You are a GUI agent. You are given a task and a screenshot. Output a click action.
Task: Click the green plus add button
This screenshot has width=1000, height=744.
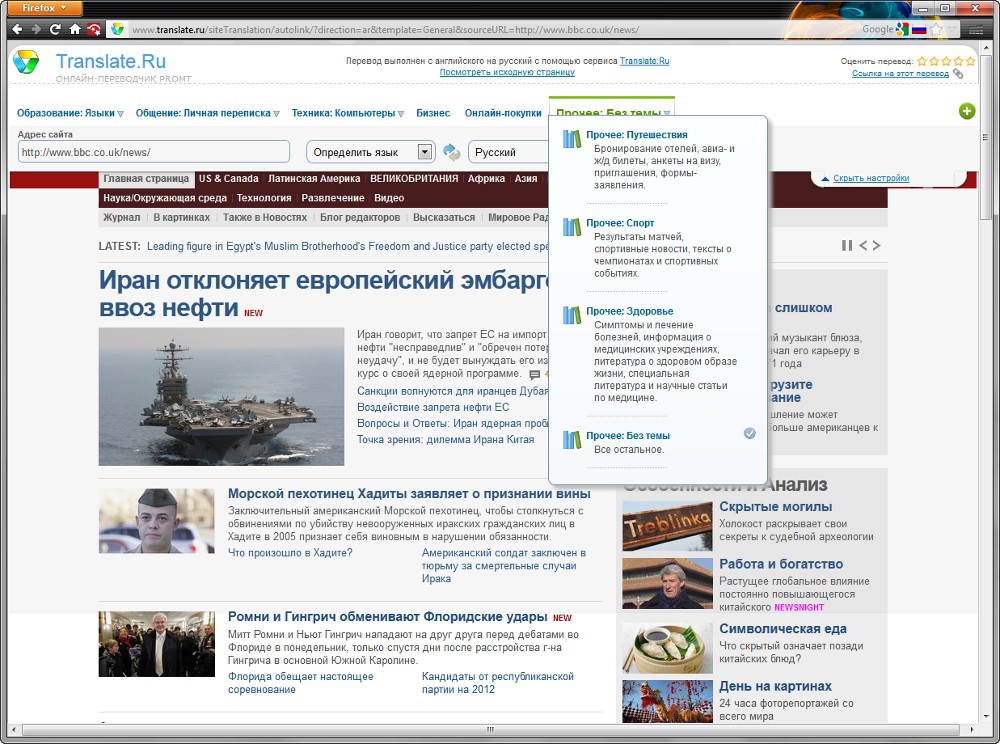(x=967, y=111)
